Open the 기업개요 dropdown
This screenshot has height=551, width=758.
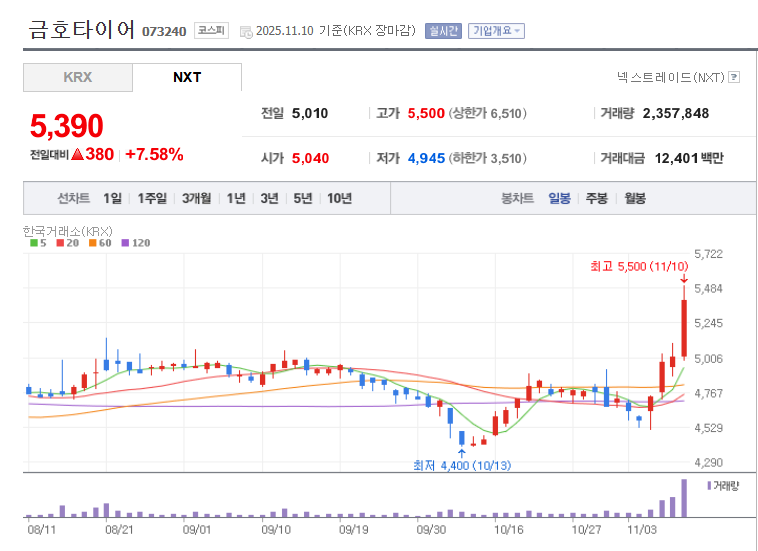(496, 31)
